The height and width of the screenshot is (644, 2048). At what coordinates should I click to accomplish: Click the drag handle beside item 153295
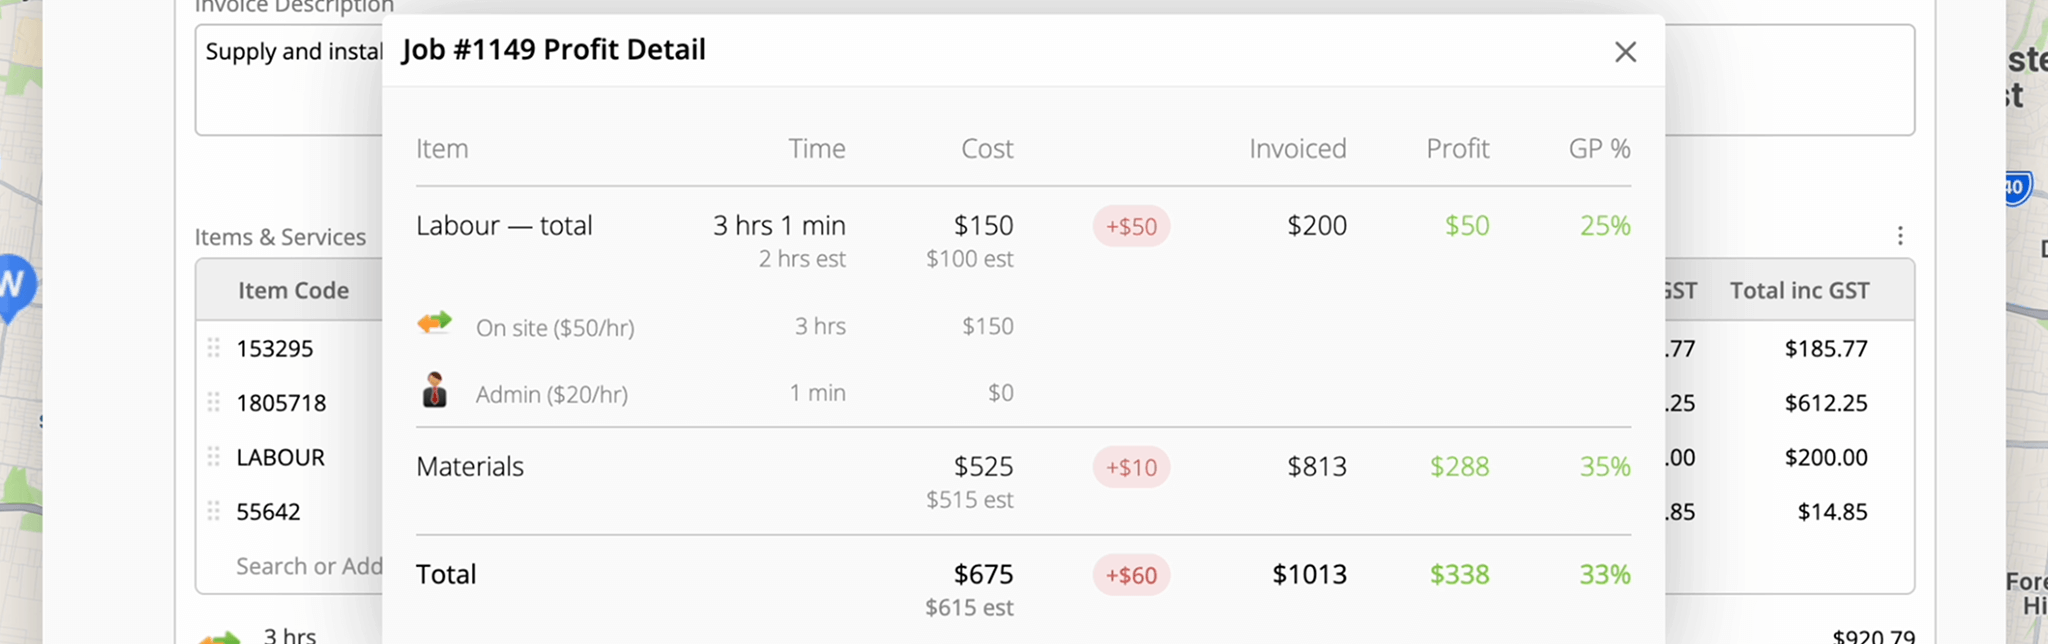(x=213, y=348)
